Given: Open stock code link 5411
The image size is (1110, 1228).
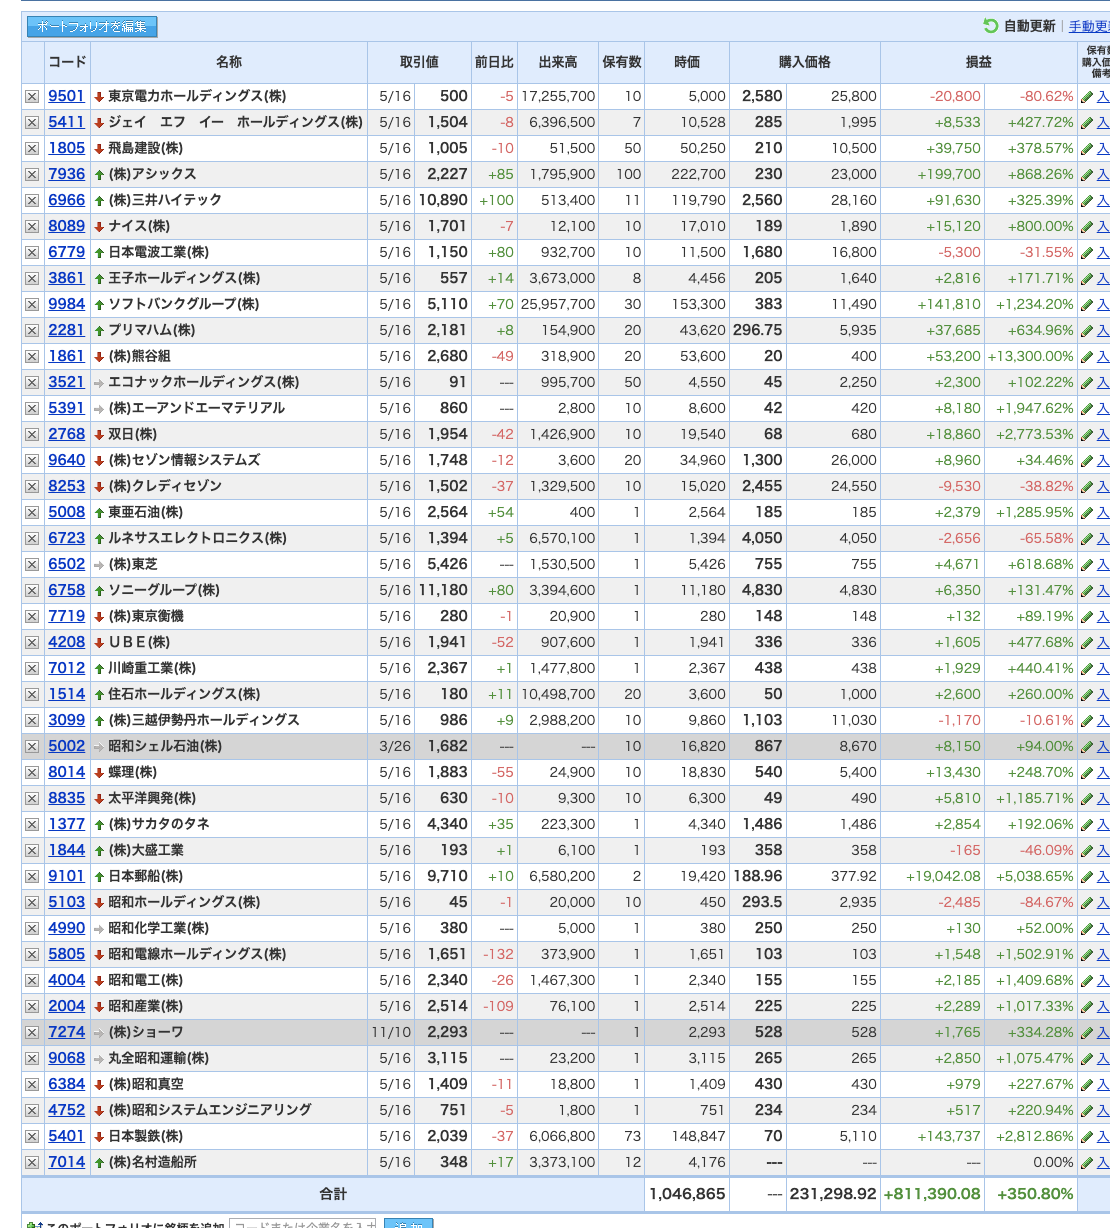Looking at the screenshot, I should 67,122.
